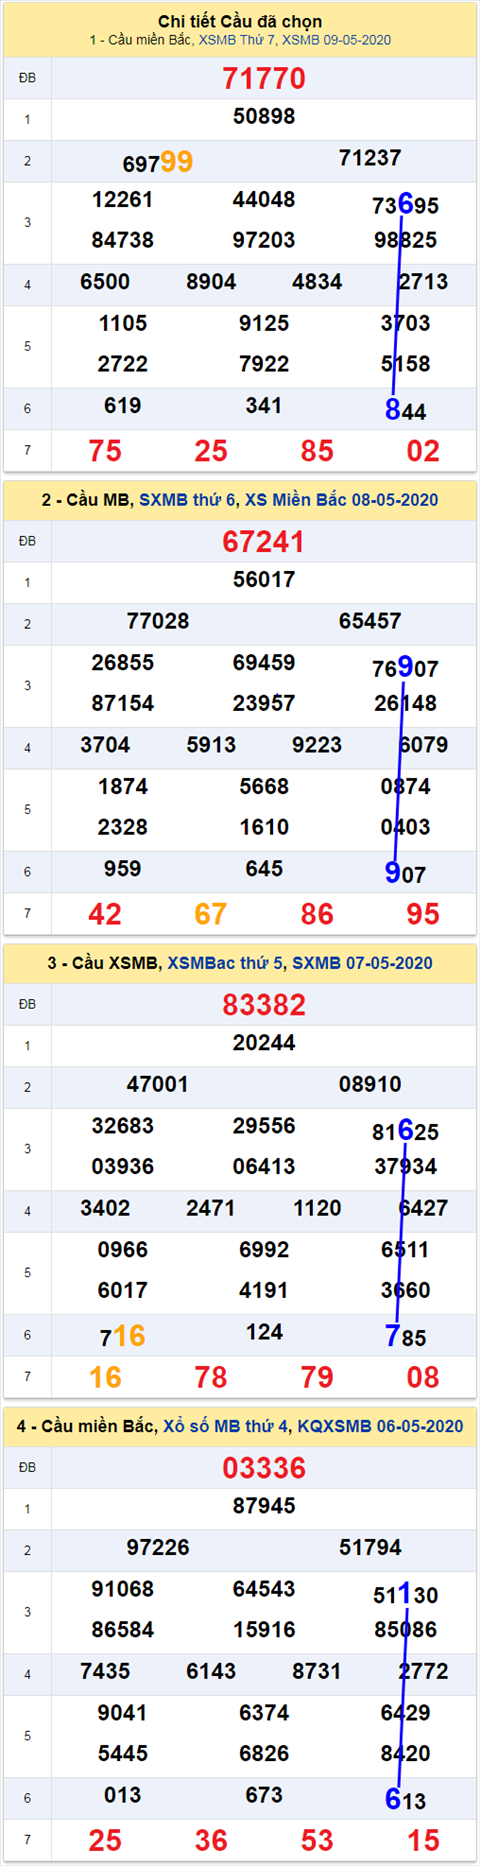This screenshot has width=480, height=1866.
Task: Select special prize number 71770
Action: point(264,78)
